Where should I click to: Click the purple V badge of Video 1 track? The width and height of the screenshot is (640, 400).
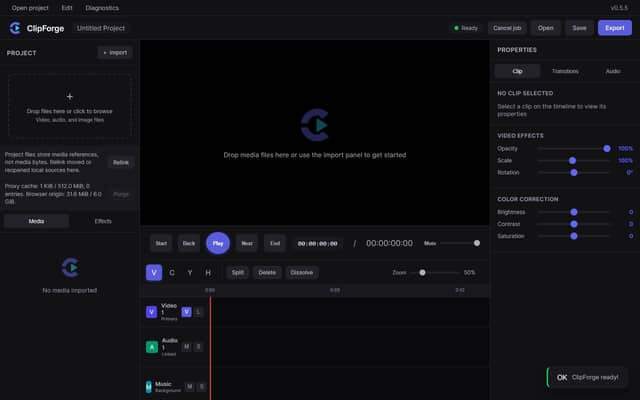click(x=151, y=312)
